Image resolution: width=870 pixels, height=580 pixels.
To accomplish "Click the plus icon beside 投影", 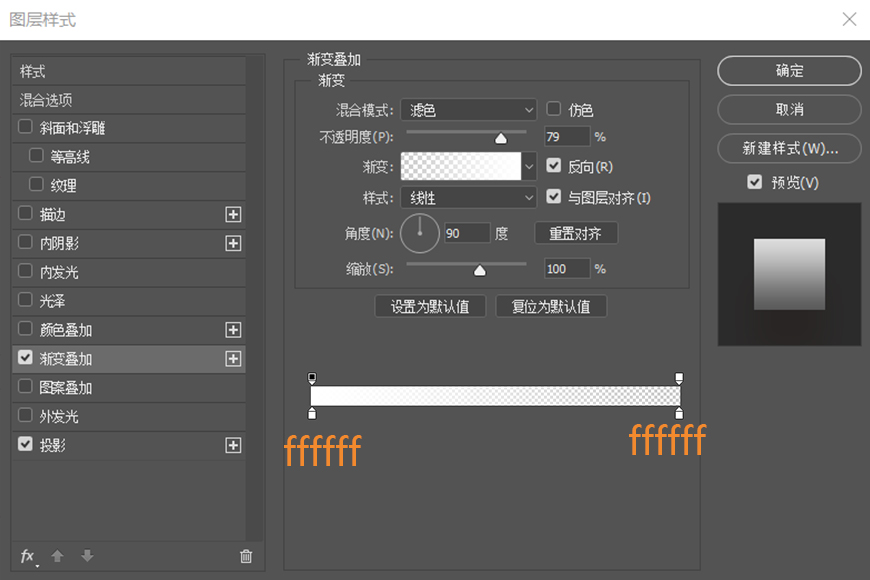I will (232, 444).
